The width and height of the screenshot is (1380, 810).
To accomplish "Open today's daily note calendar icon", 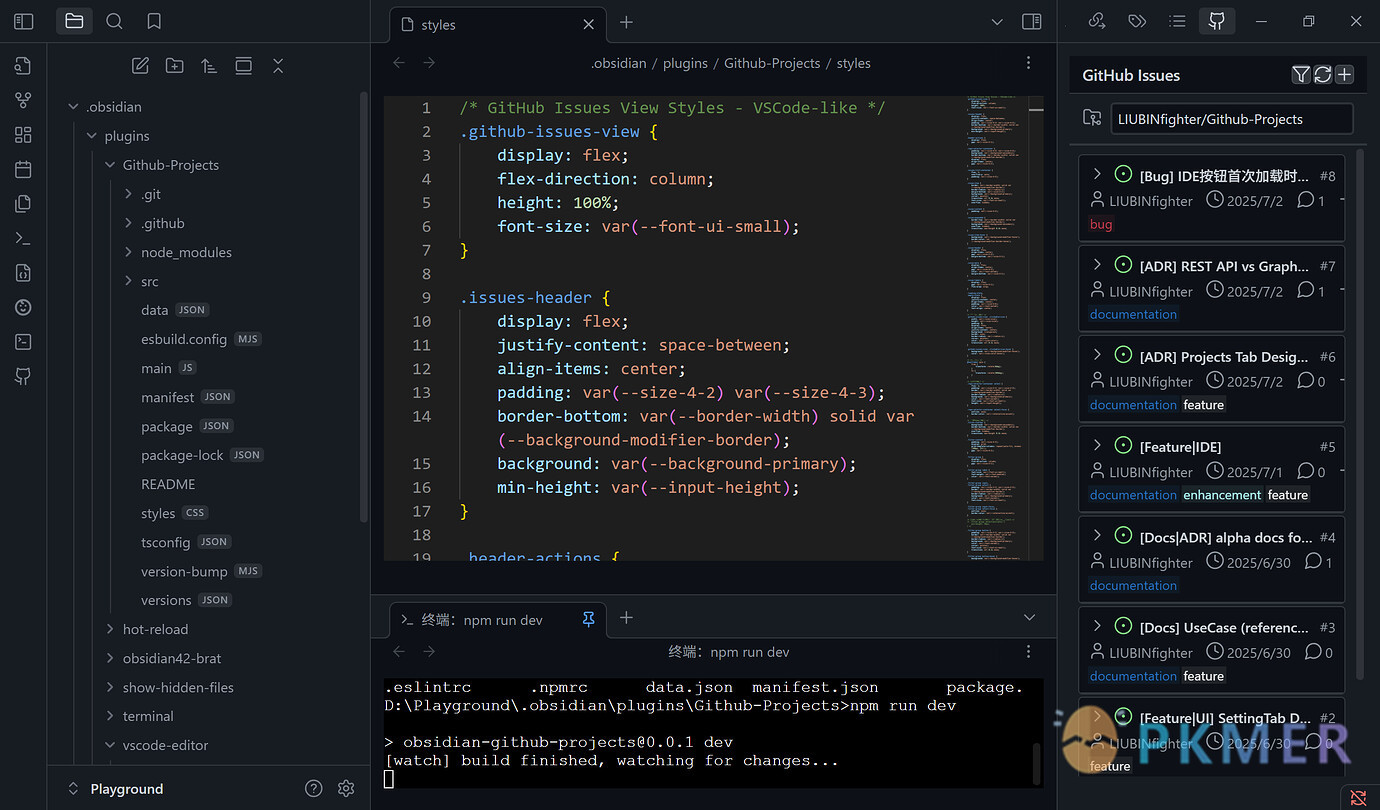I will pos(23,169).
